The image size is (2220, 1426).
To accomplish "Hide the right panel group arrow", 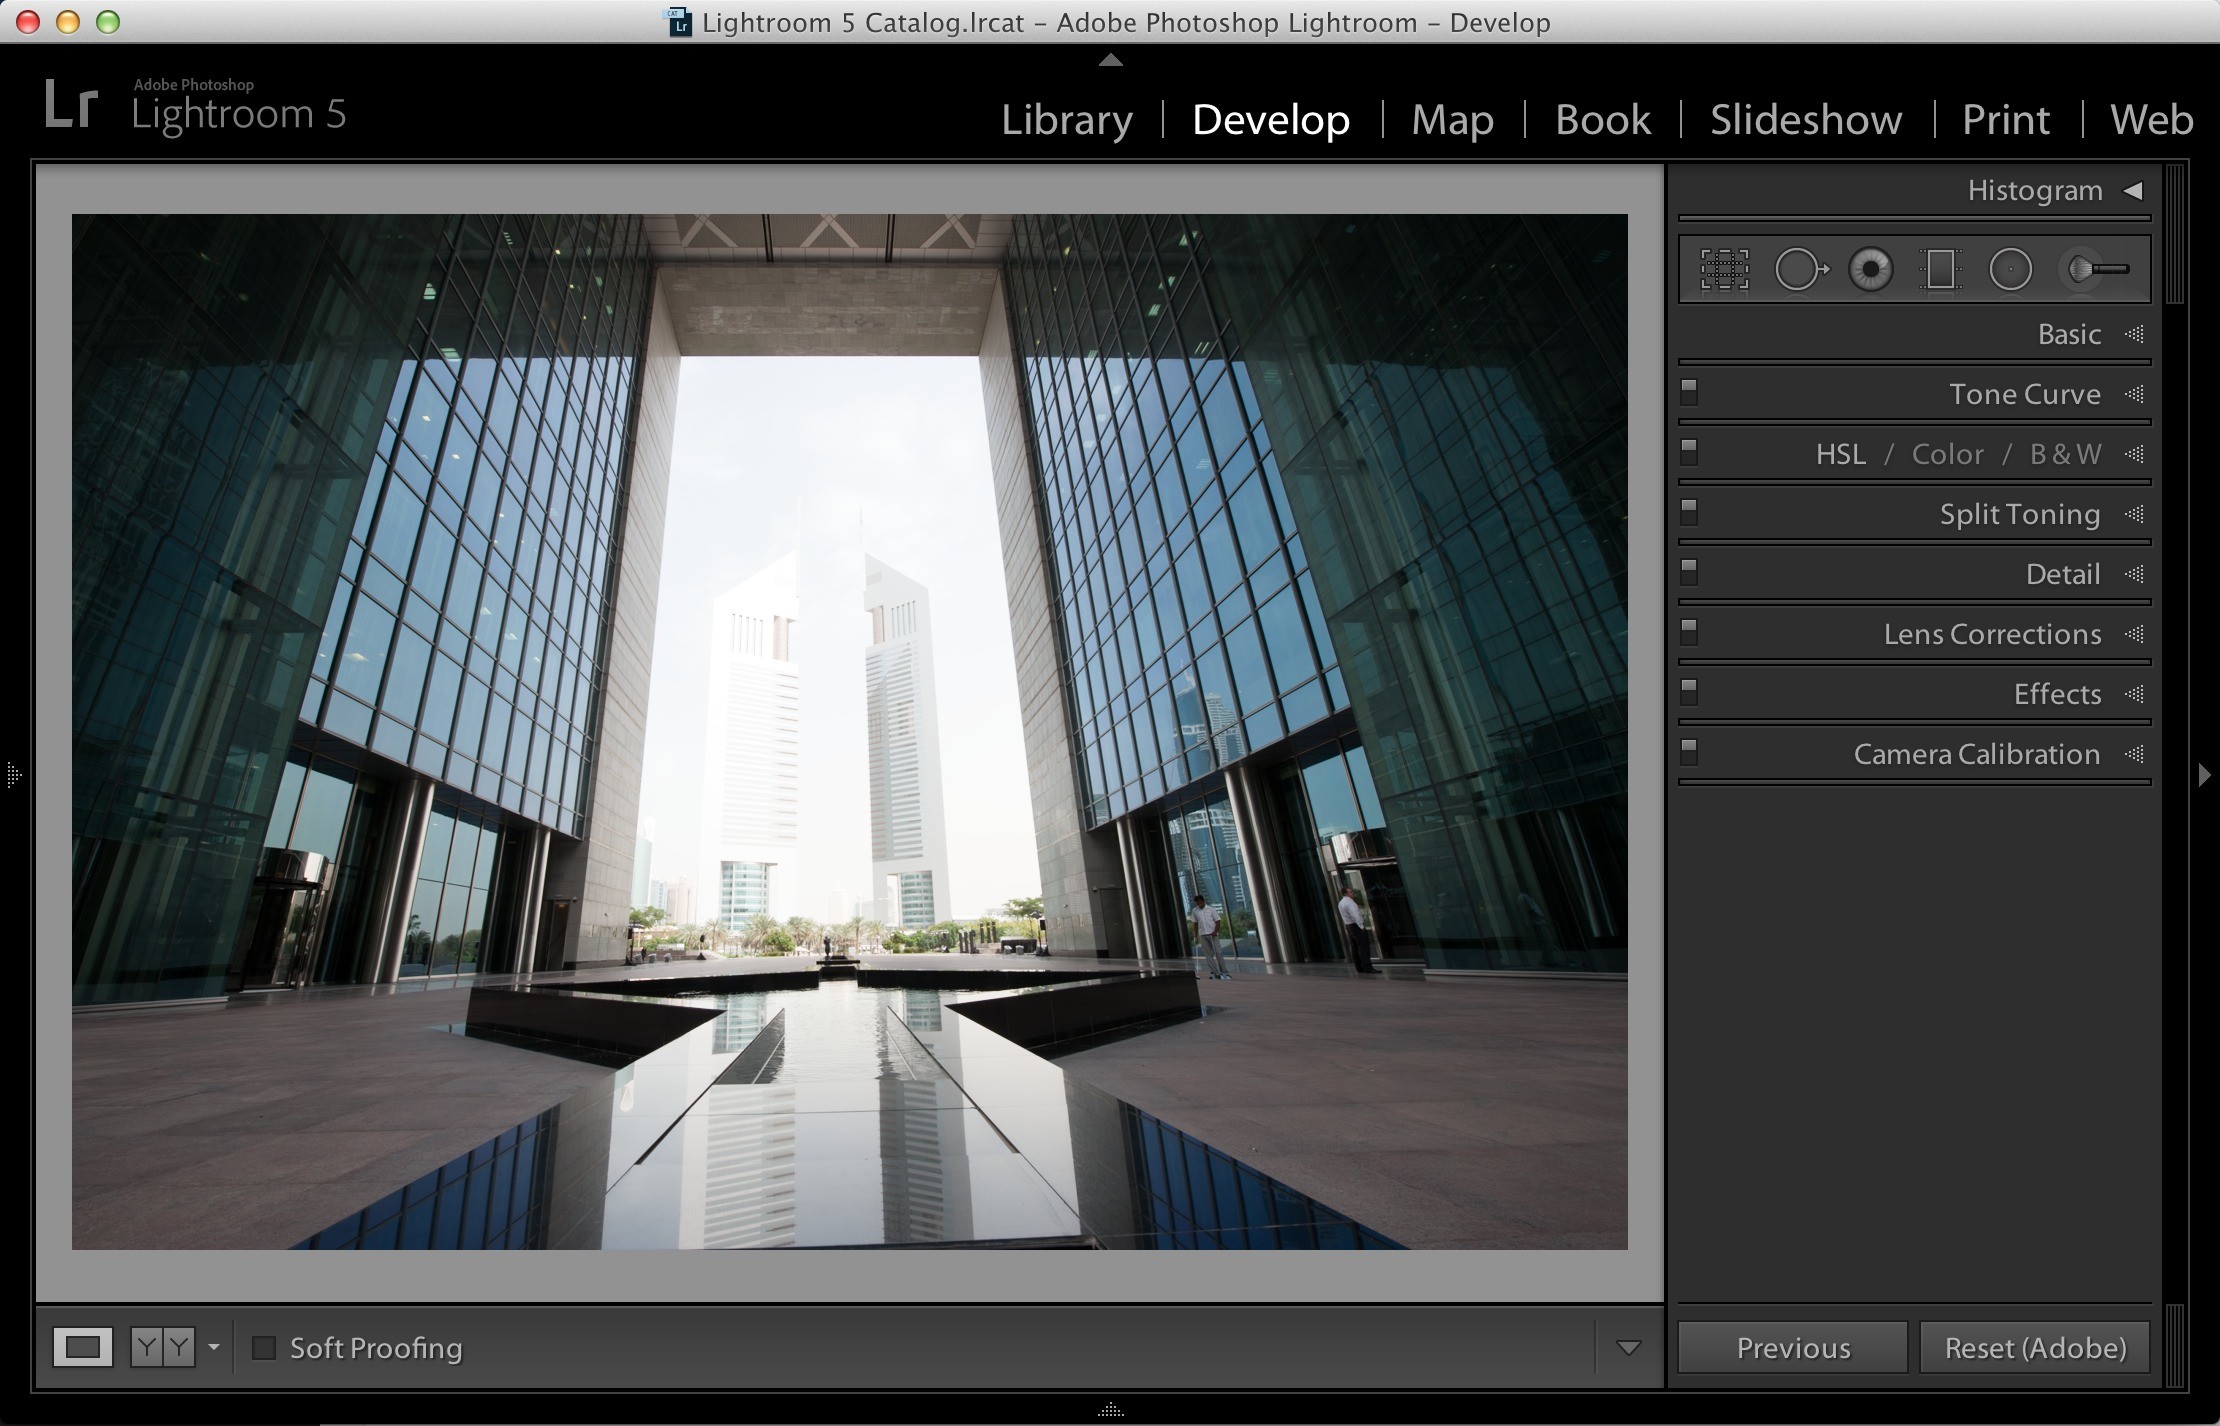I will click(2204, 774).
